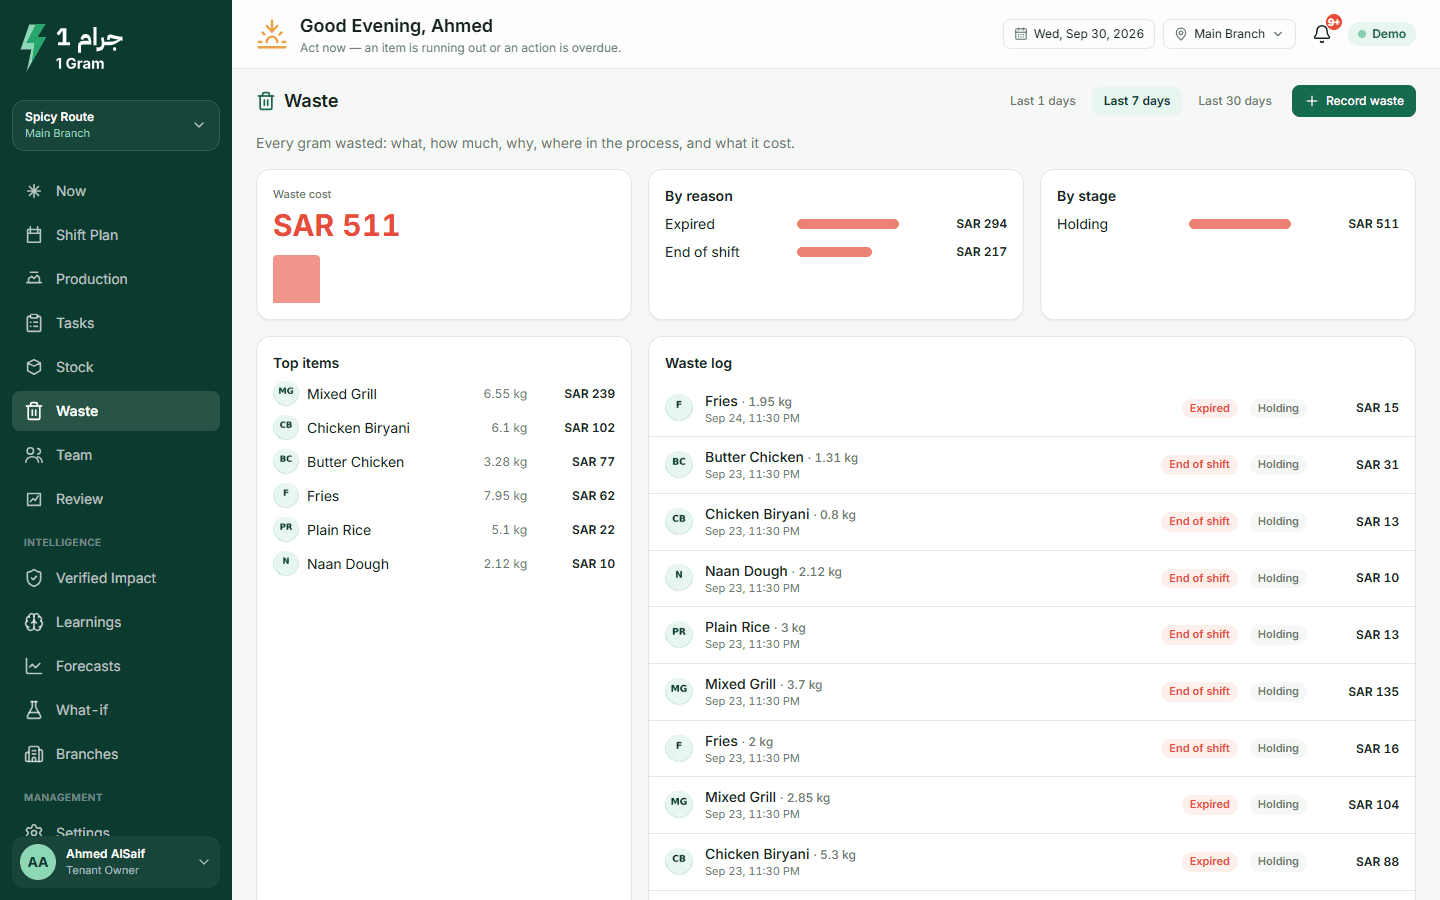Screen dimensions: 1440x900
Task: Click the Expired bar under By reason
Action: (848, 224)
